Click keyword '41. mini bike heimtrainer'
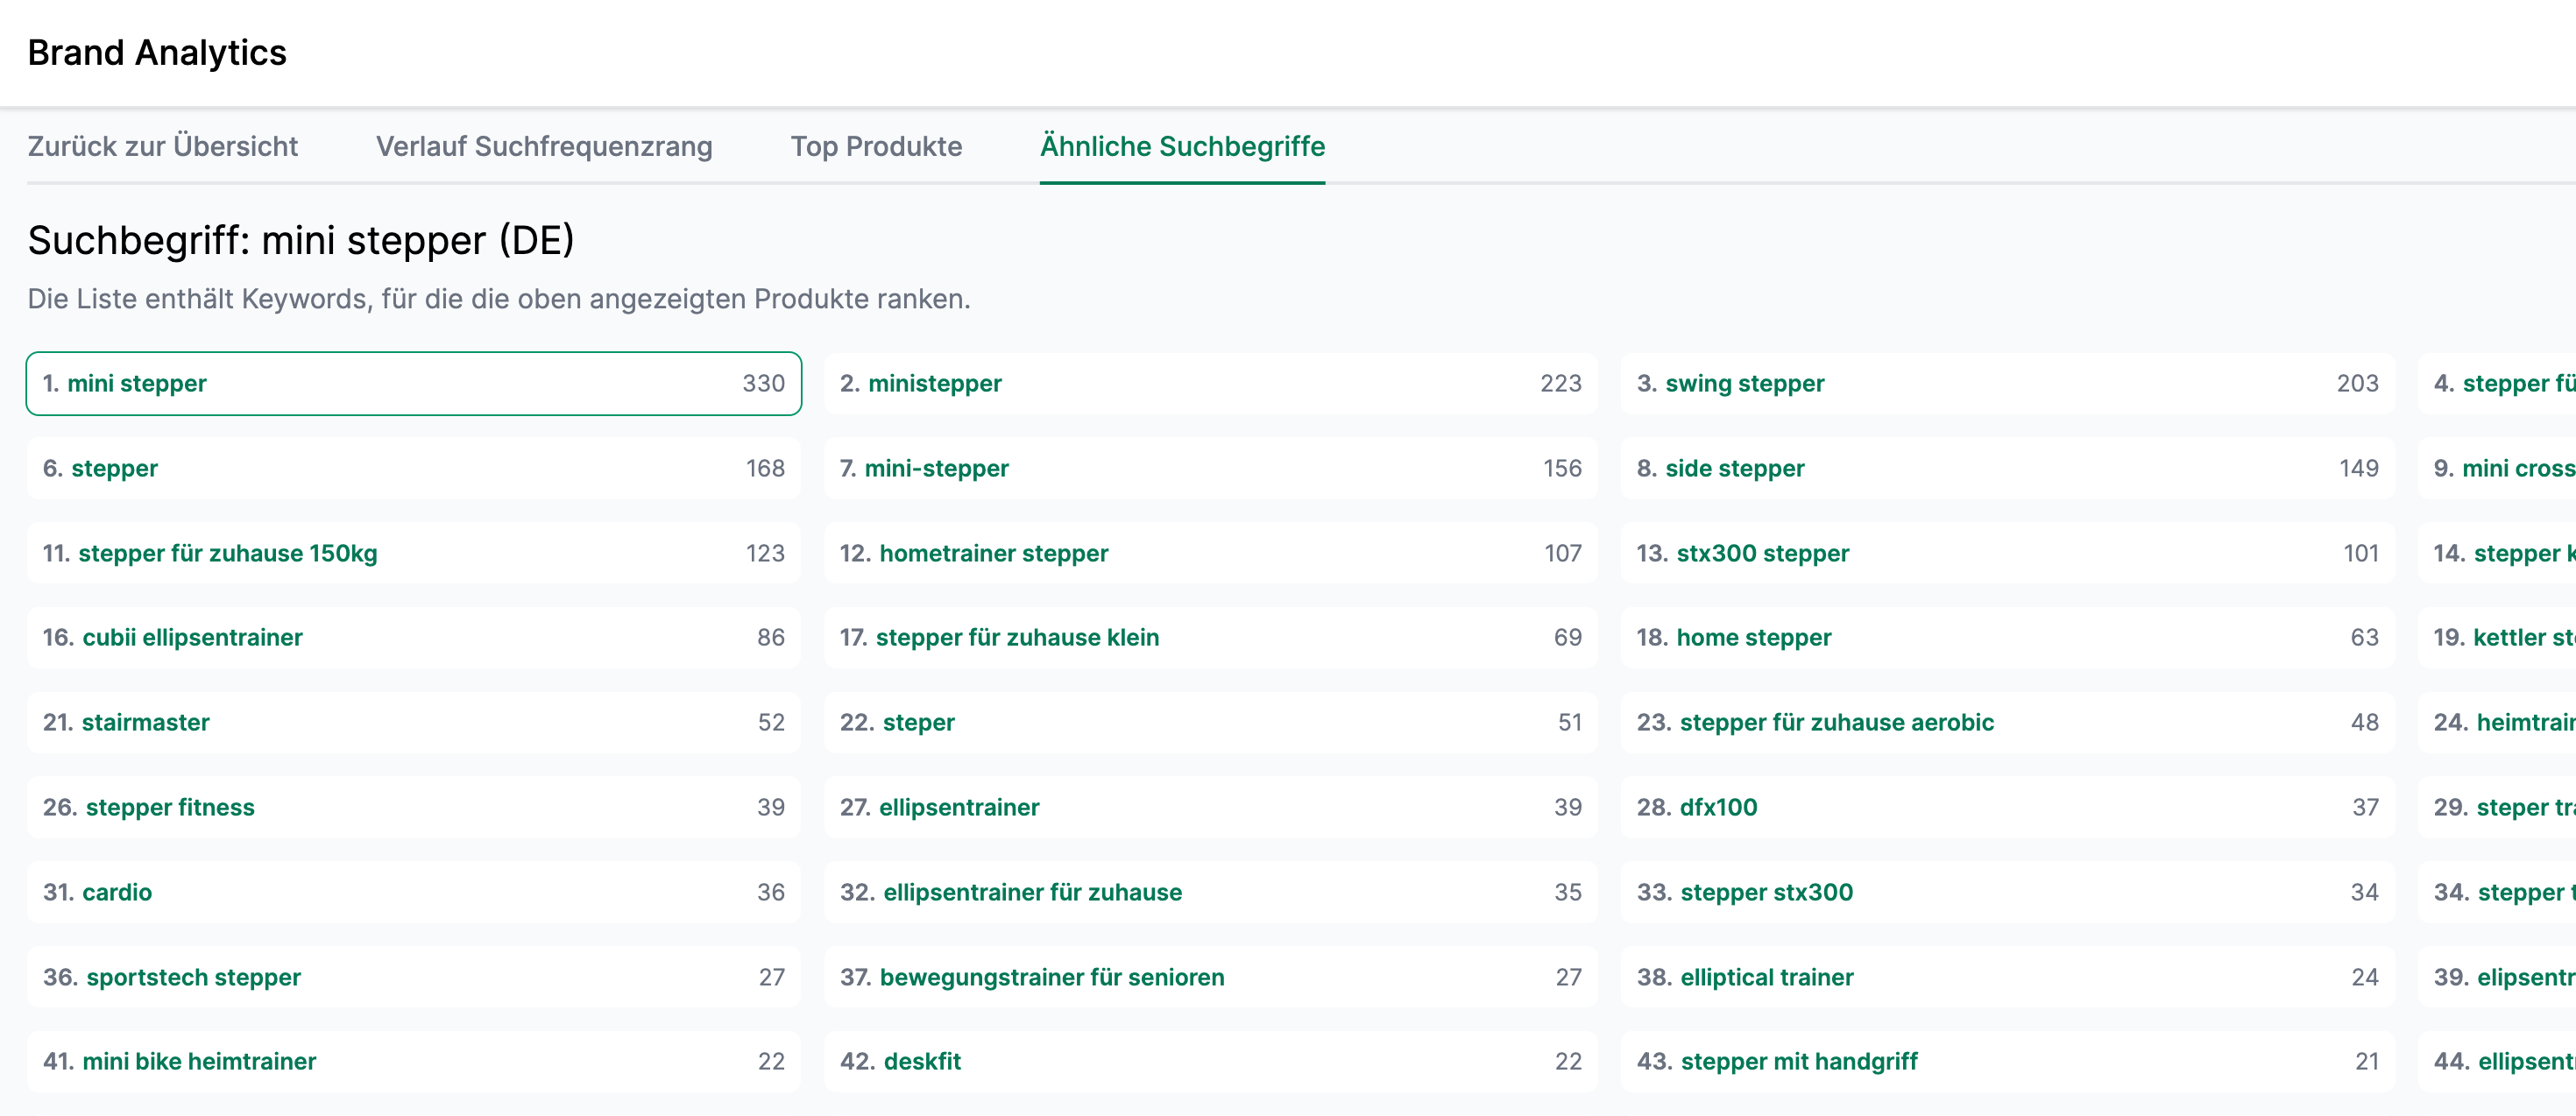 click(x=414, y=1061)
